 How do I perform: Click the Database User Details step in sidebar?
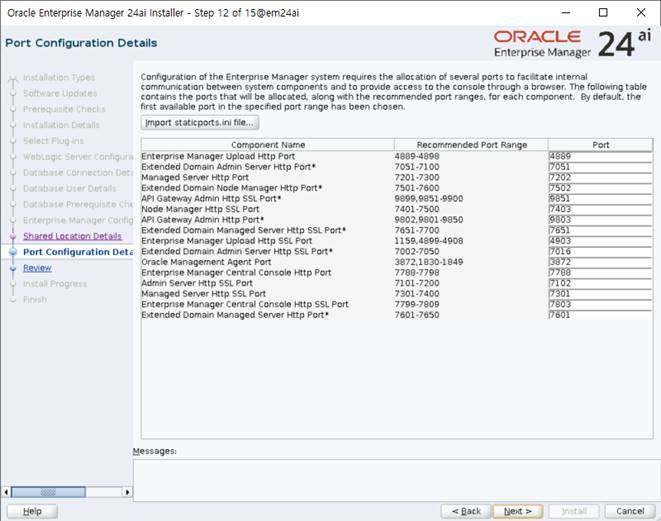(x=70, y=188)
